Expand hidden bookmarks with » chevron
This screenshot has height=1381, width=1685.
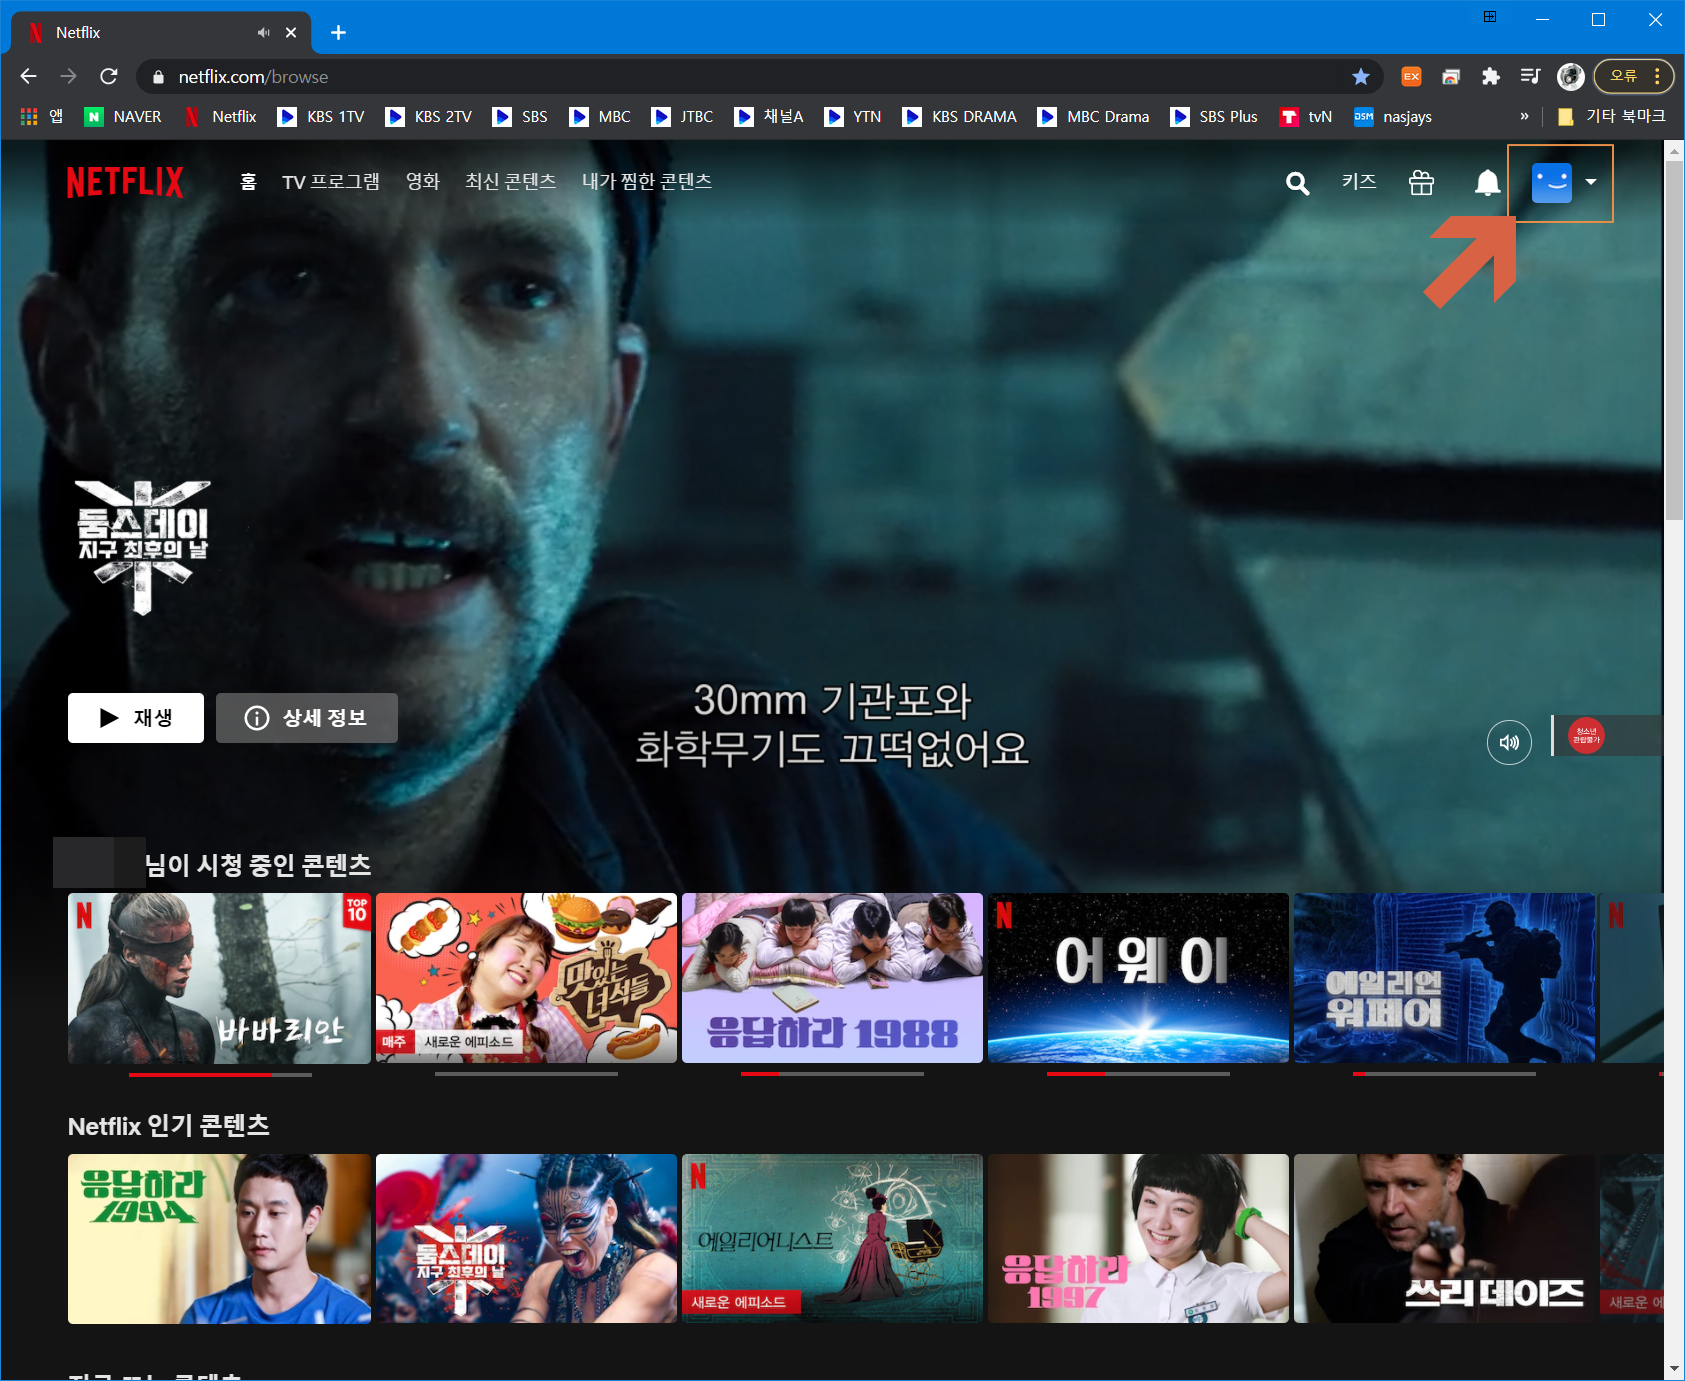[1524, 117]
